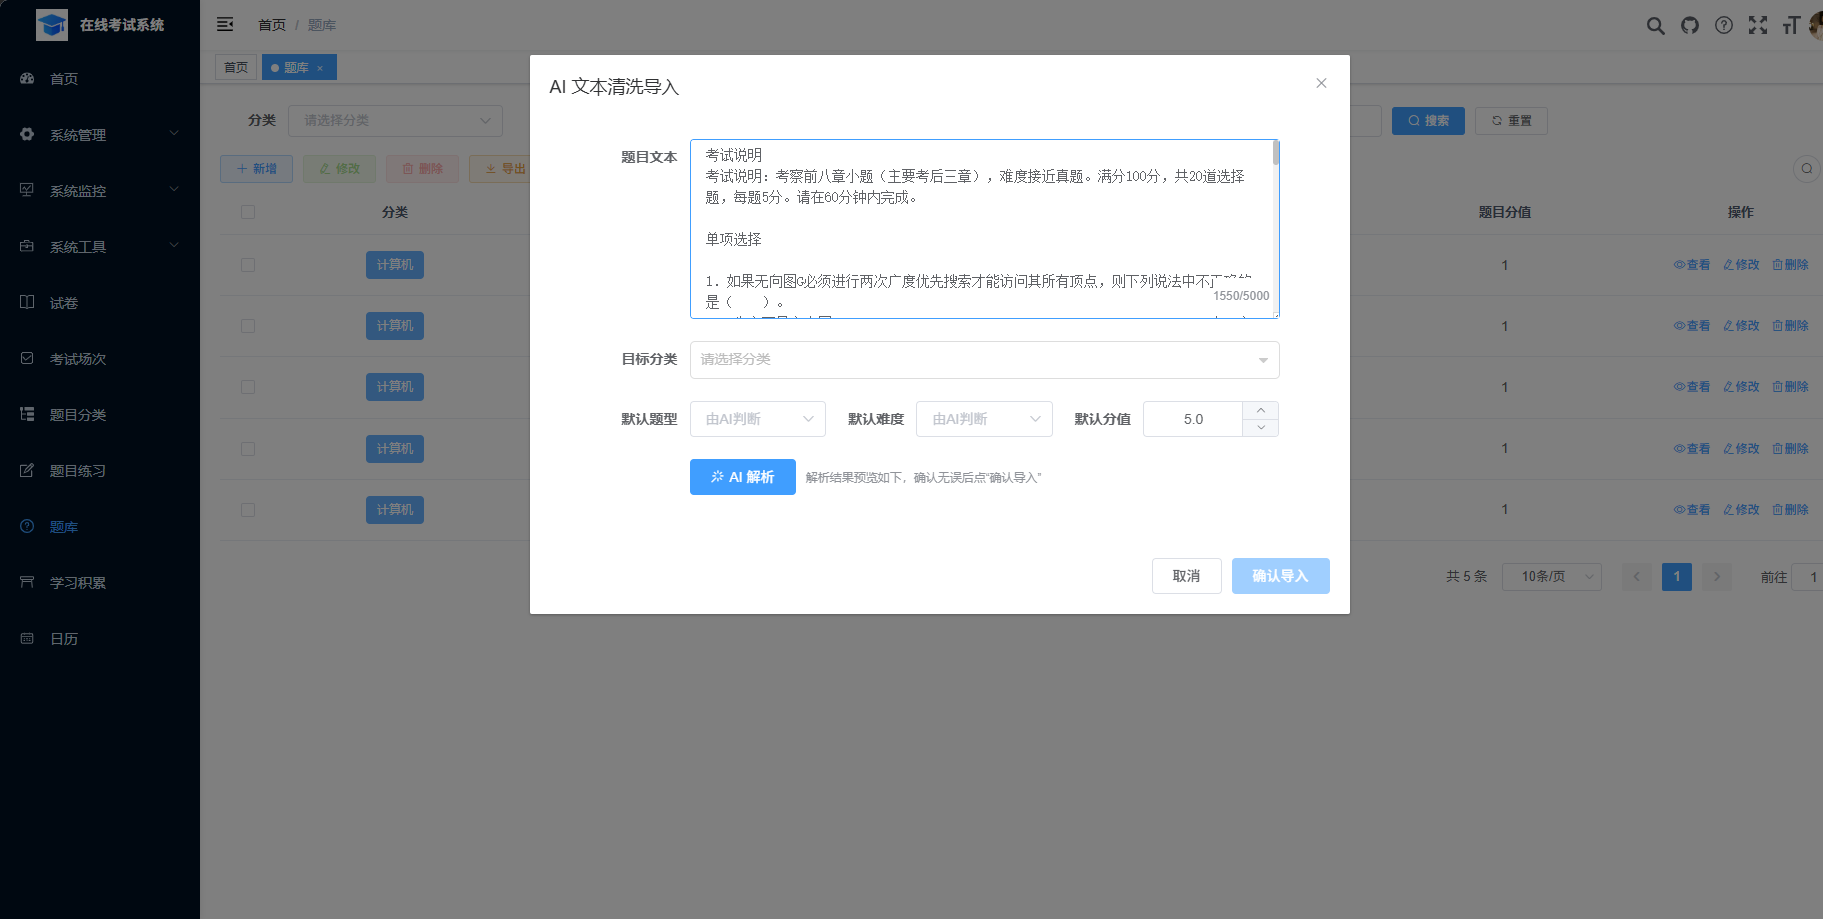Click the graduation cap logo icon
This screenshot has height=919, width=1823.
pyautogui.click(x=52, y=25)
